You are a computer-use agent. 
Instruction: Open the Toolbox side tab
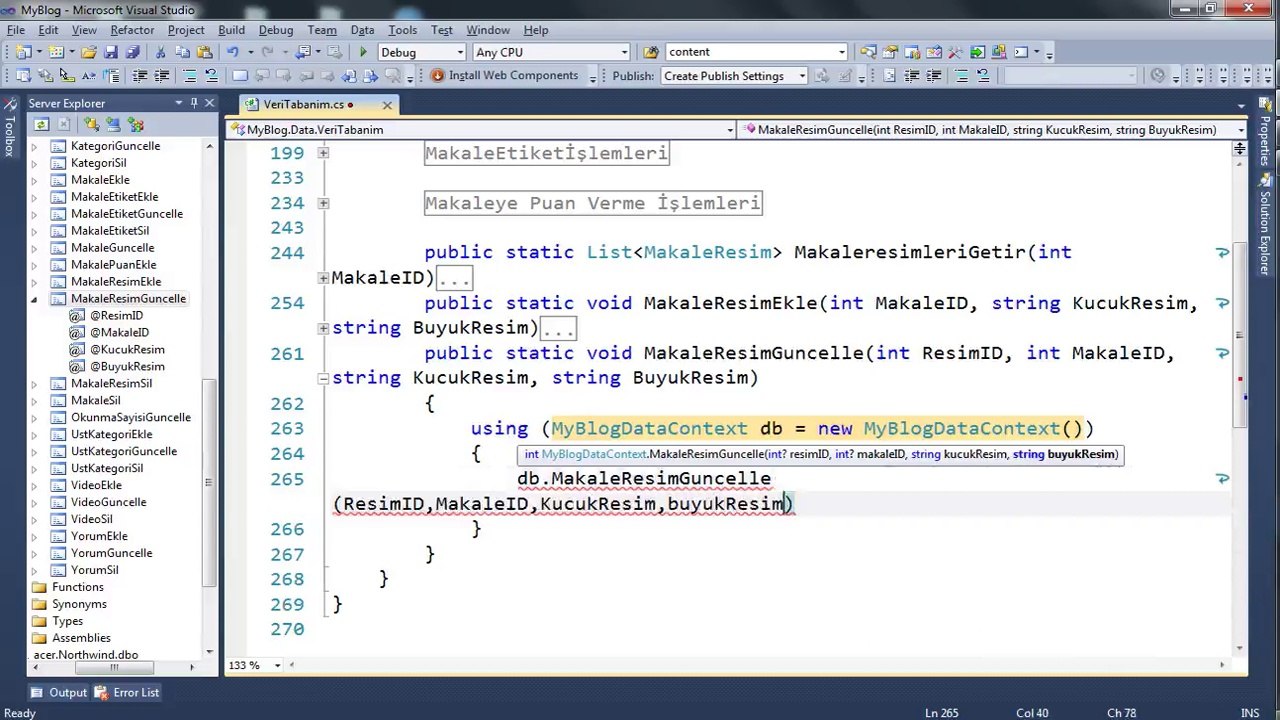tap(9, 130)
